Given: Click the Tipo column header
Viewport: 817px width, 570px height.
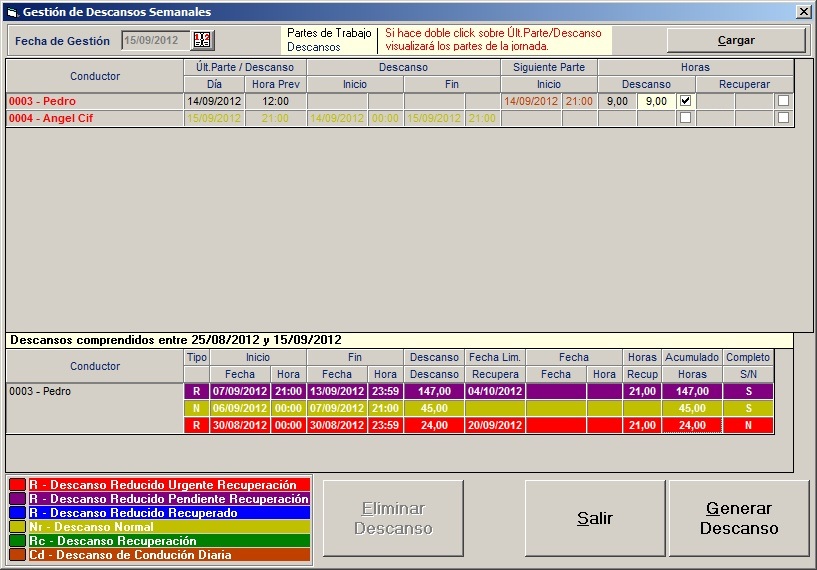Looking at the screenshot, I should tap(196, 357).
